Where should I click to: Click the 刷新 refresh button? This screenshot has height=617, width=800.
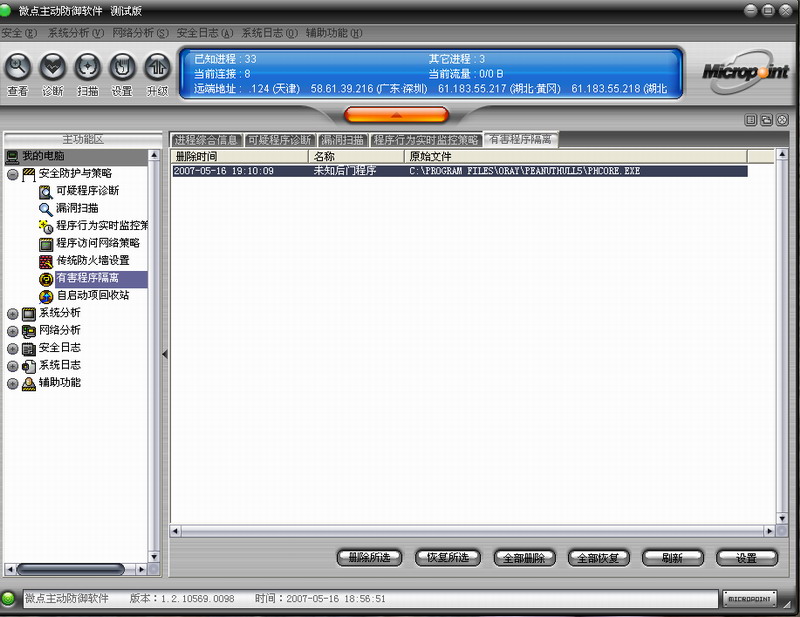pos(672,558)
